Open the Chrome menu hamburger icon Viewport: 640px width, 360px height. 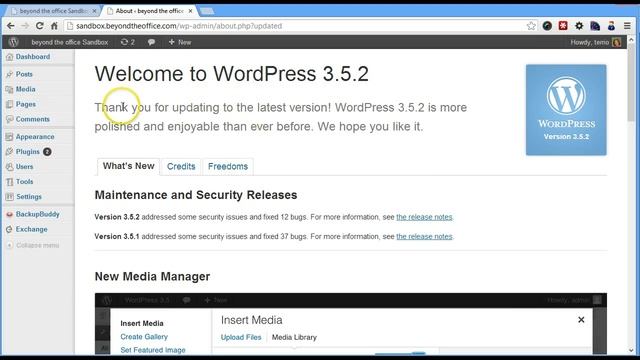627,26
